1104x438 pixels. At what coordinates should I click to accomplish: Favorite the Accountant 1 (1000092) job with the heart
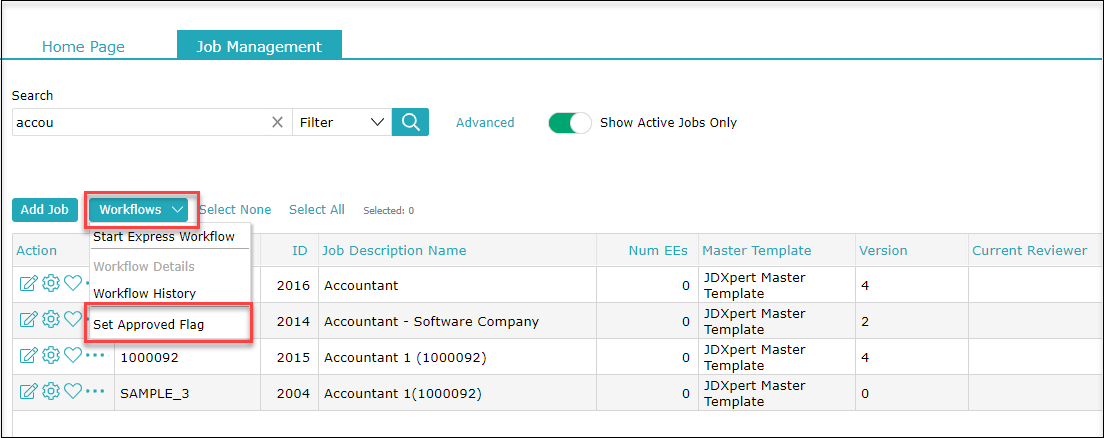(73, 355)
